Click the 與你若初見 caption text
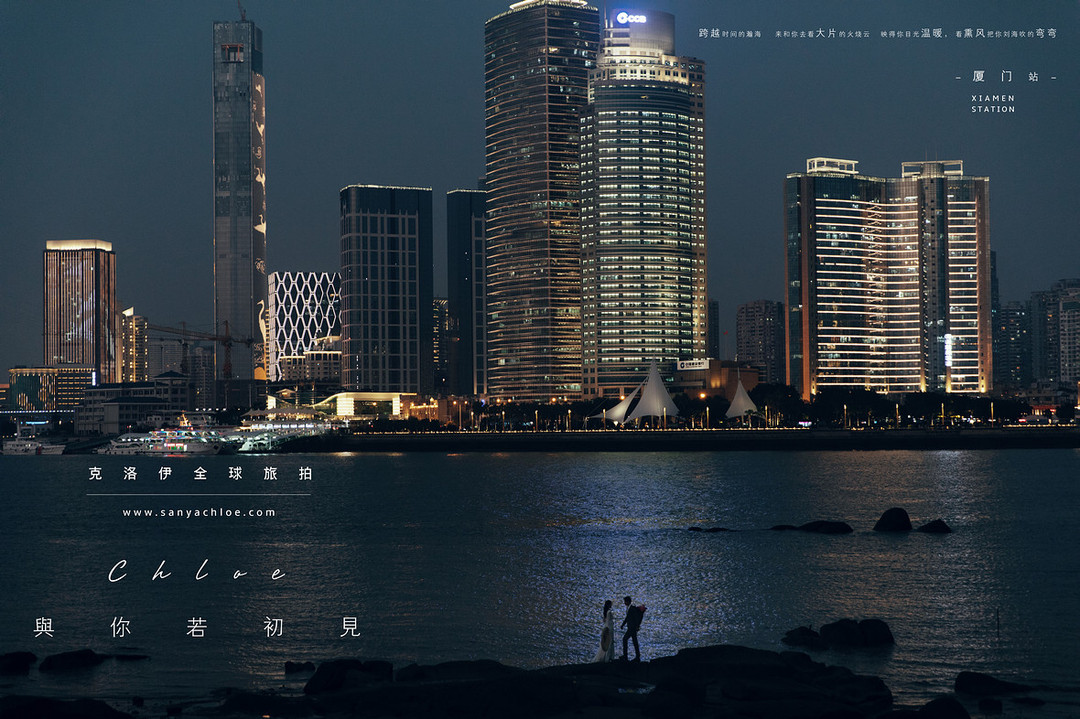Screen dimensions: 1080x719 point(197,628)
